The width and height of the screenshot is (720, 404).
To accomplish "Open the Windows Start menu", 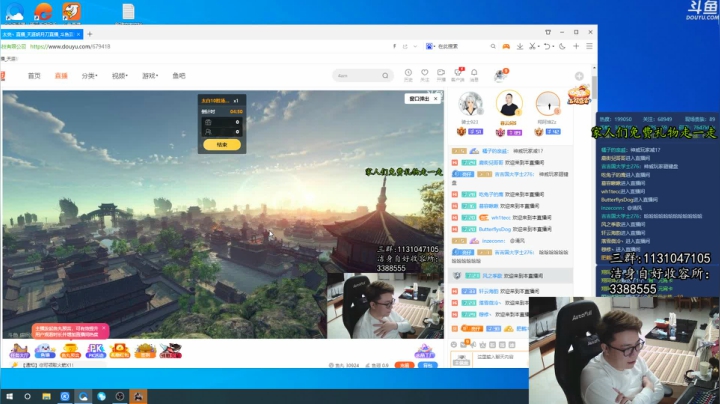I will 9,396.
